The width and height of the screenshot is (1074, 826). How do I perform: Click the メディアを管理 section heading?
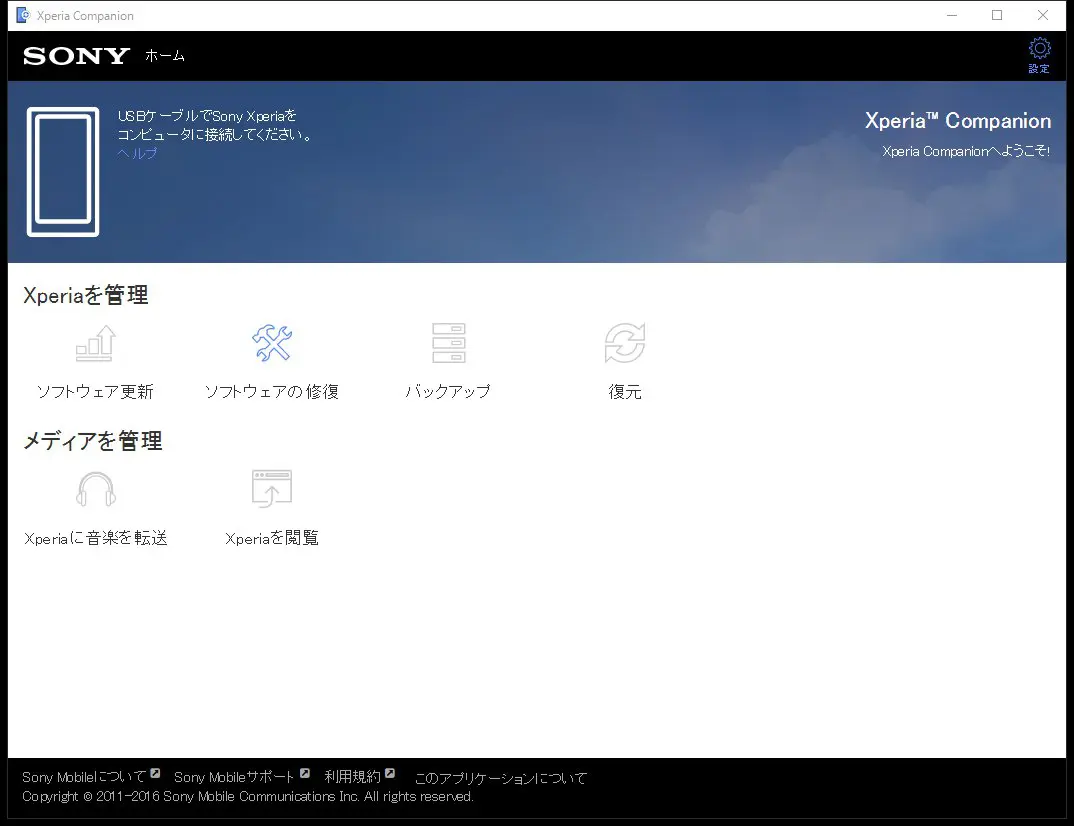tap(92, 440)
